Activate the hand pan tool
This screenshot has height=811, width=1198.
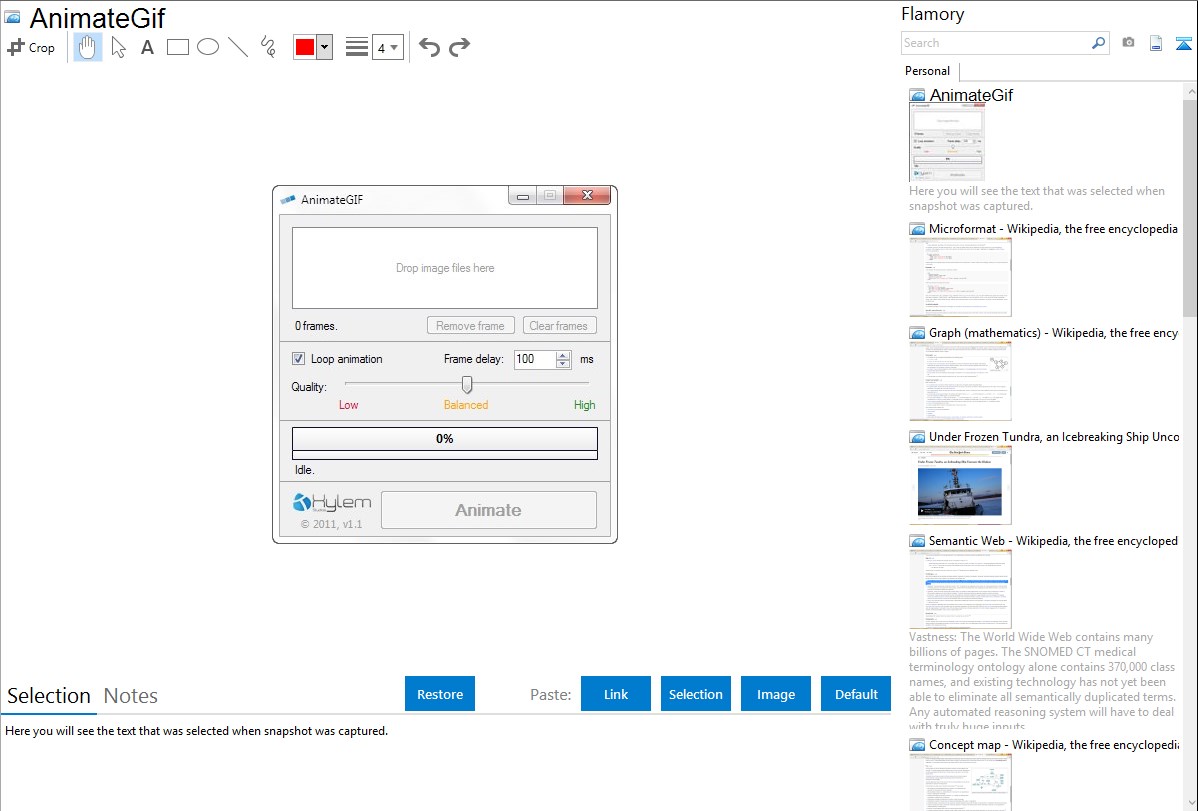tap(88, 47)
